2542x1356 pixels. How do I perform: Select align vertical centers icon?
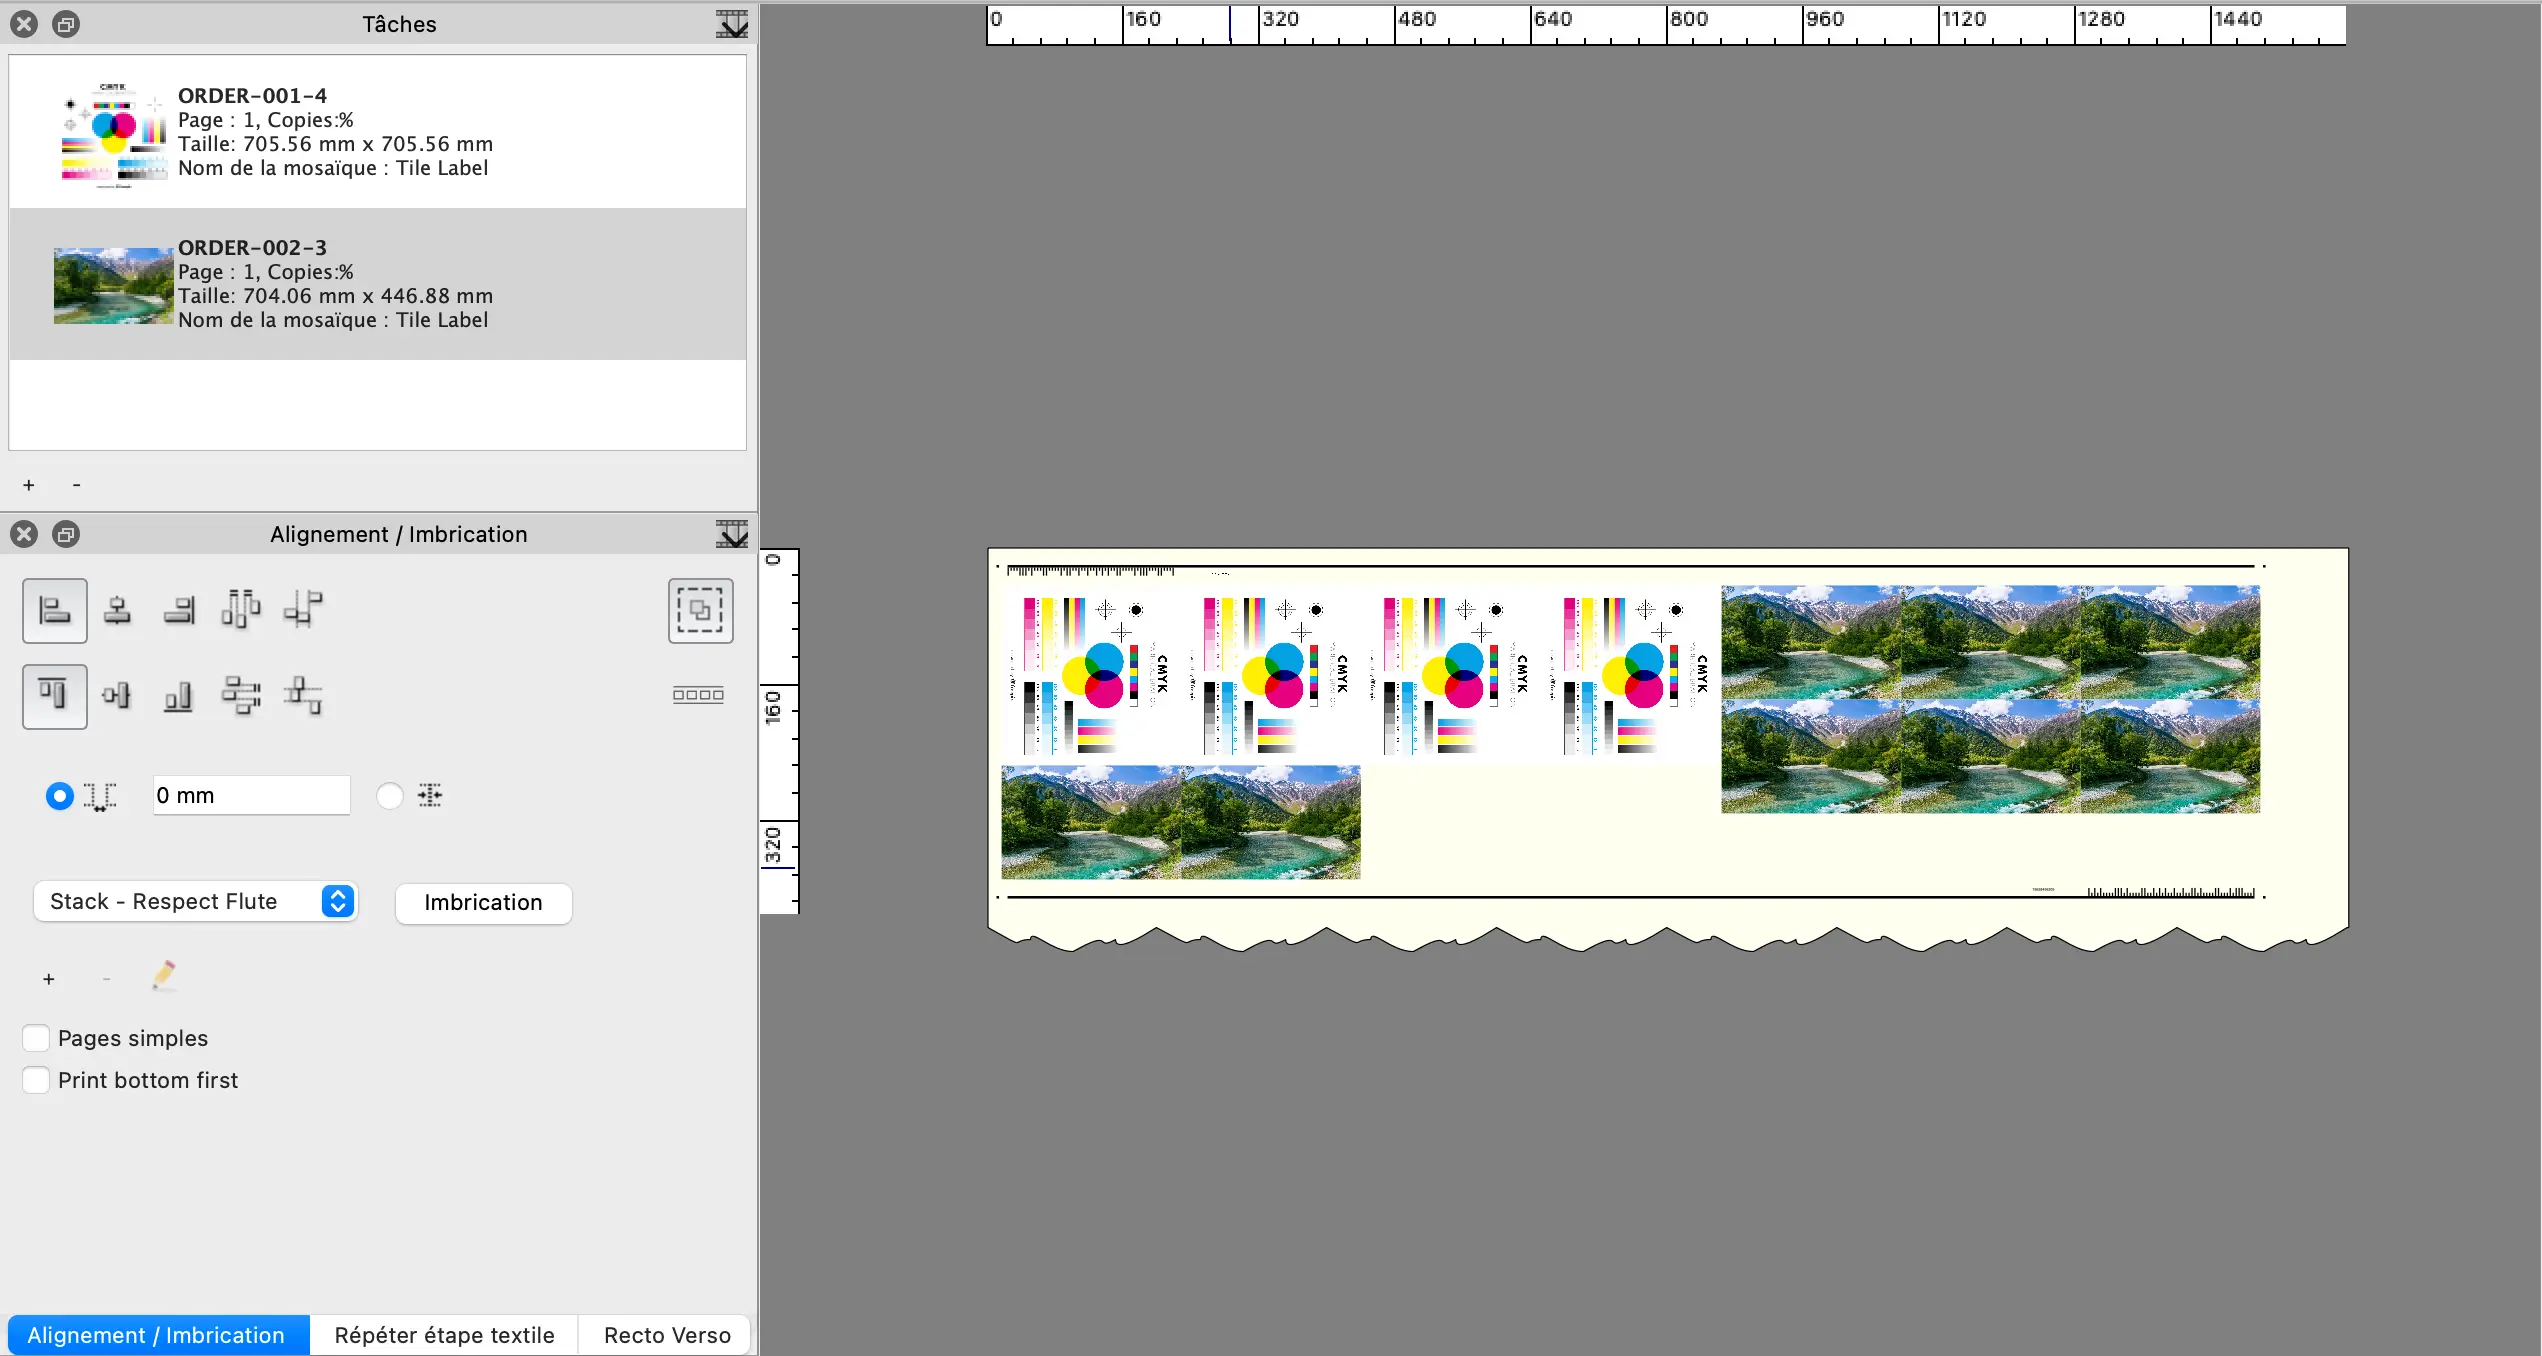tap(117, 695)
